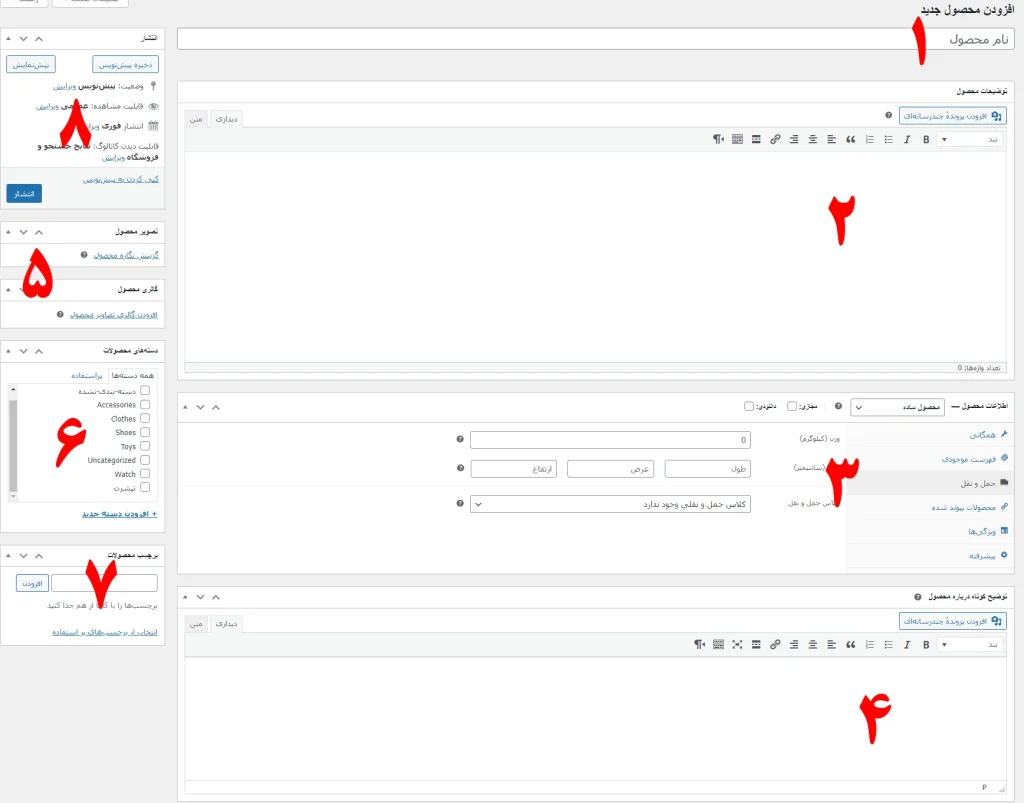The height and width of the screenshot is (803, 1024).
Task: Click insert link icon in product description toolbar
Action: [775, 139]
